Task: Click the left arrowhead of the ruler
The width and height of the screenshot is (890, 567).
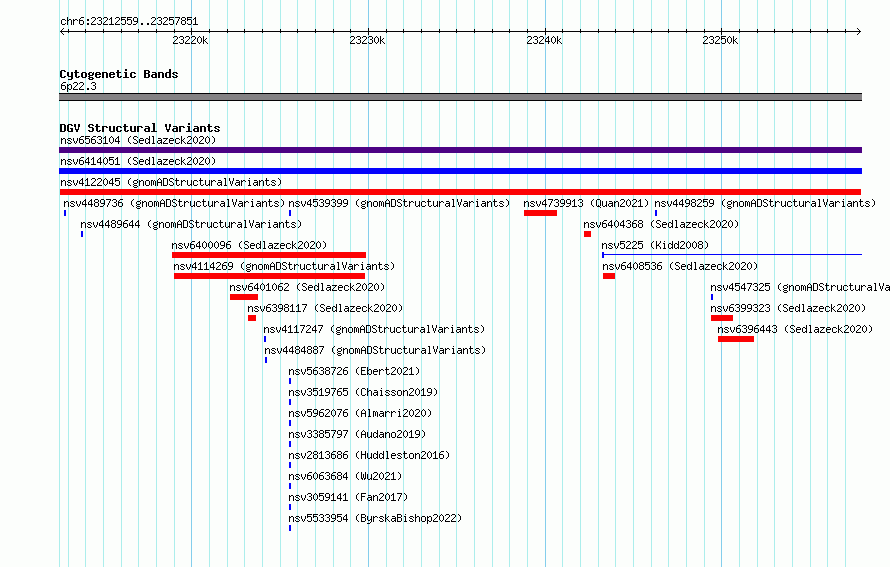Action: pyautogui.click(x=62, y=31)
